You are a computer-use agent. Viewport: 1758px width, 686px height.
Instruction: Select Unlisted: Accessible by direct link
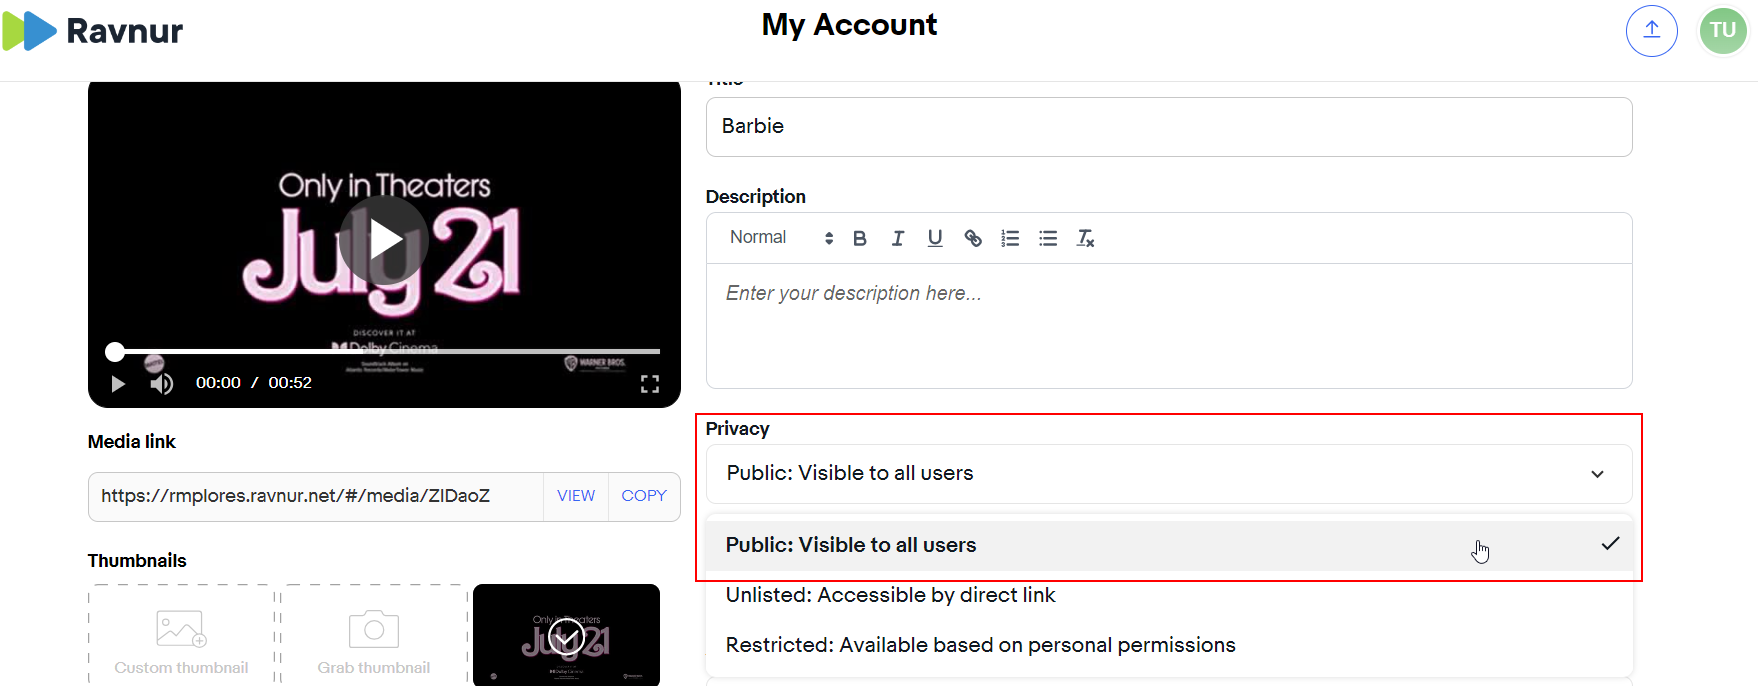1169,595
